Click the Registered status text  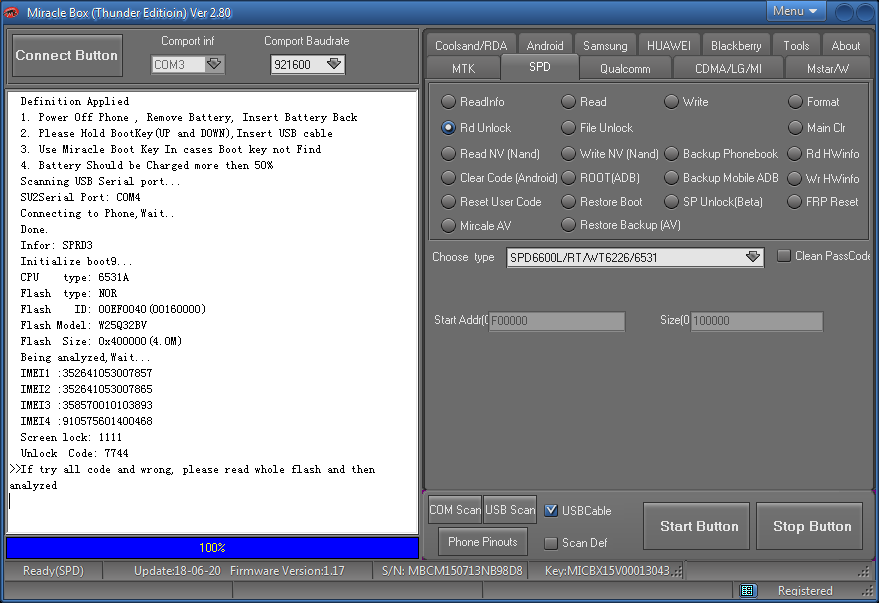click(805, 591)
